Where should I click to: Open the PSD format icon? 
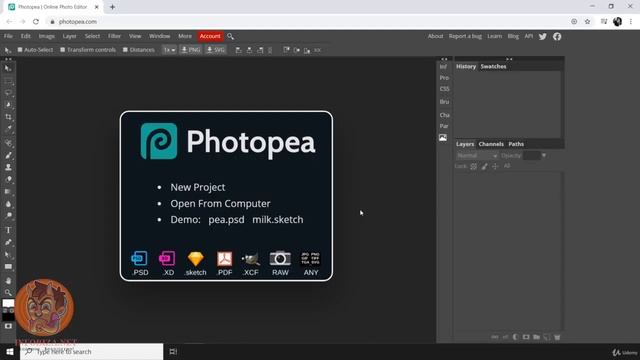[140, 263]
